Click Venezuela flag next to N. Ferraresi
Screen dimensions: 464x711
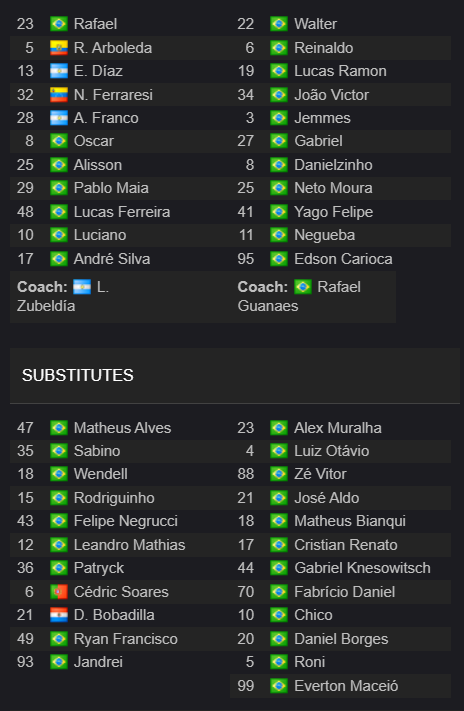coord(59,95)
